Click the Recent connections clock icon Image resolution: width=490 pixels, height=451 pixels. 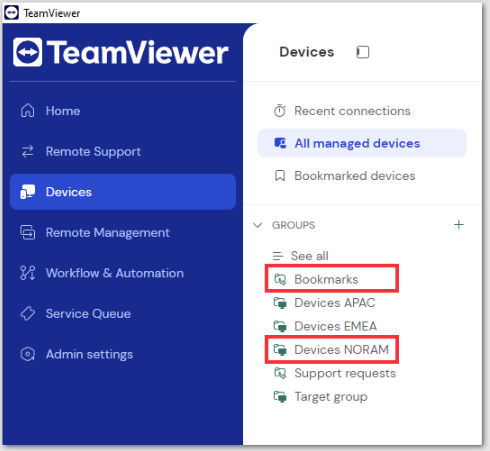coord(280,111)
